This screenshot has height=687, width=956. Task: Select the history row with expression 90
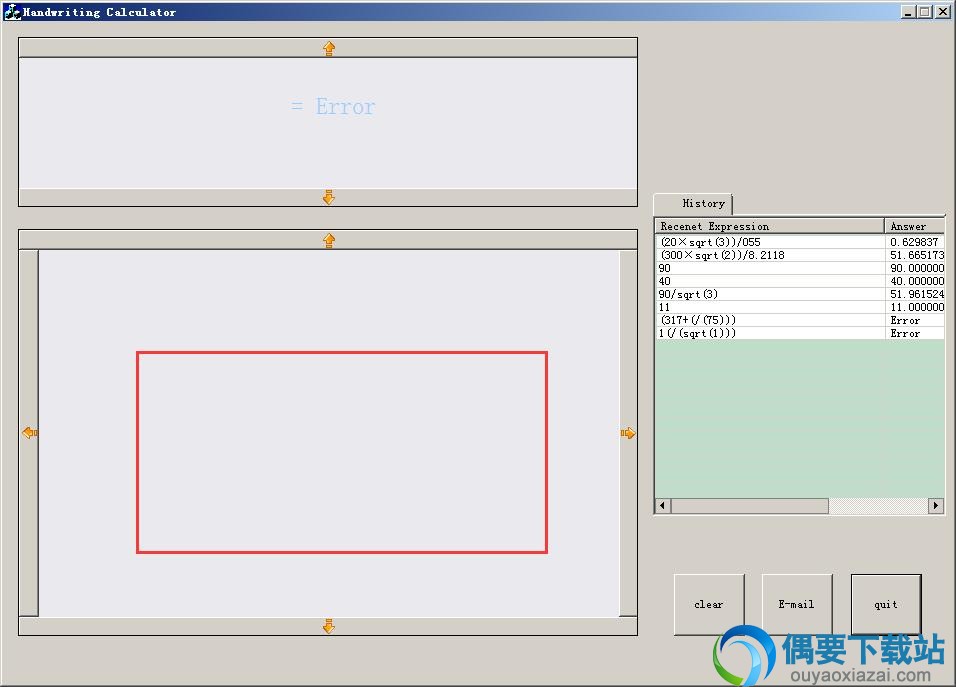pyautogui.click(x=800, y=268)
